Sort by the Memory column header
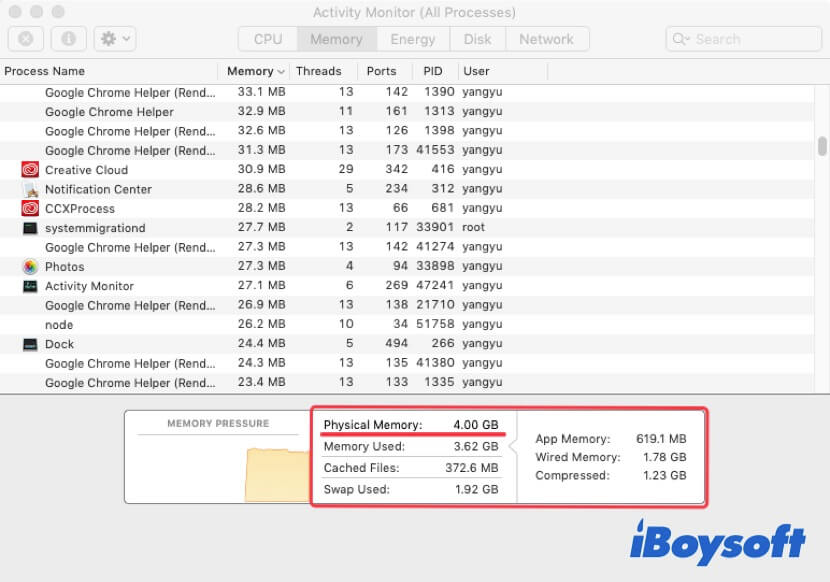830x582 pixels. click(254, 71)
